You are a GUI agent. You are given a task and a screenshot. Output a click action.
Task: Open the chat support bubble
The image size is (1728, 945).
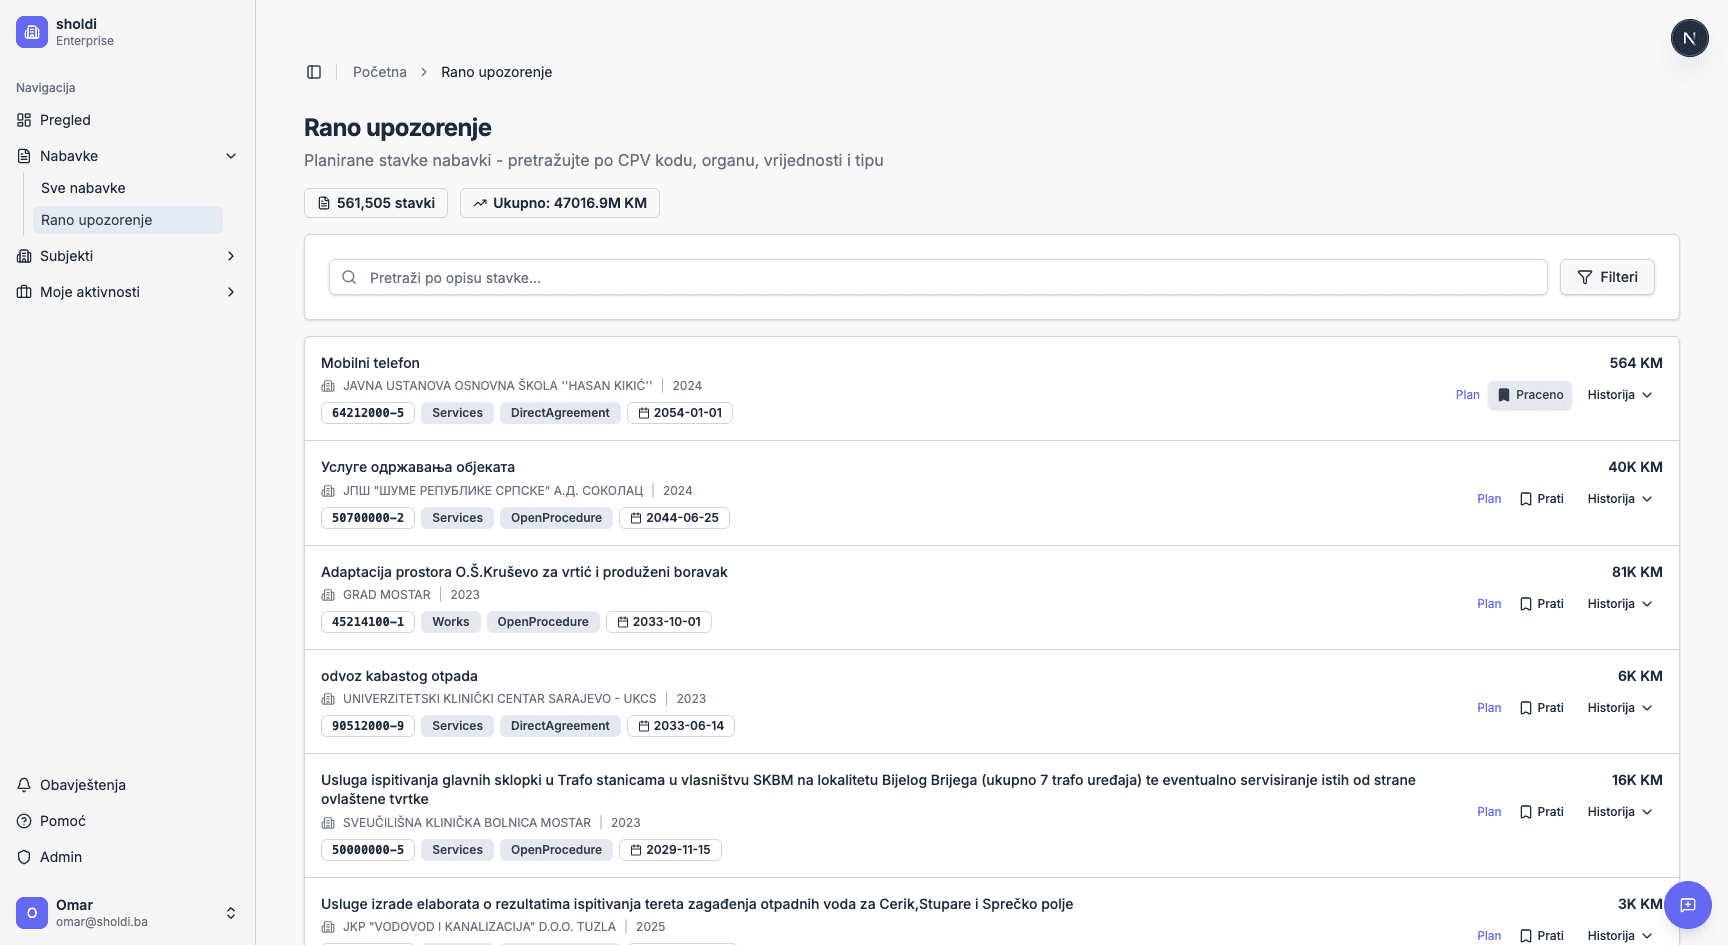click(1688, 905)
